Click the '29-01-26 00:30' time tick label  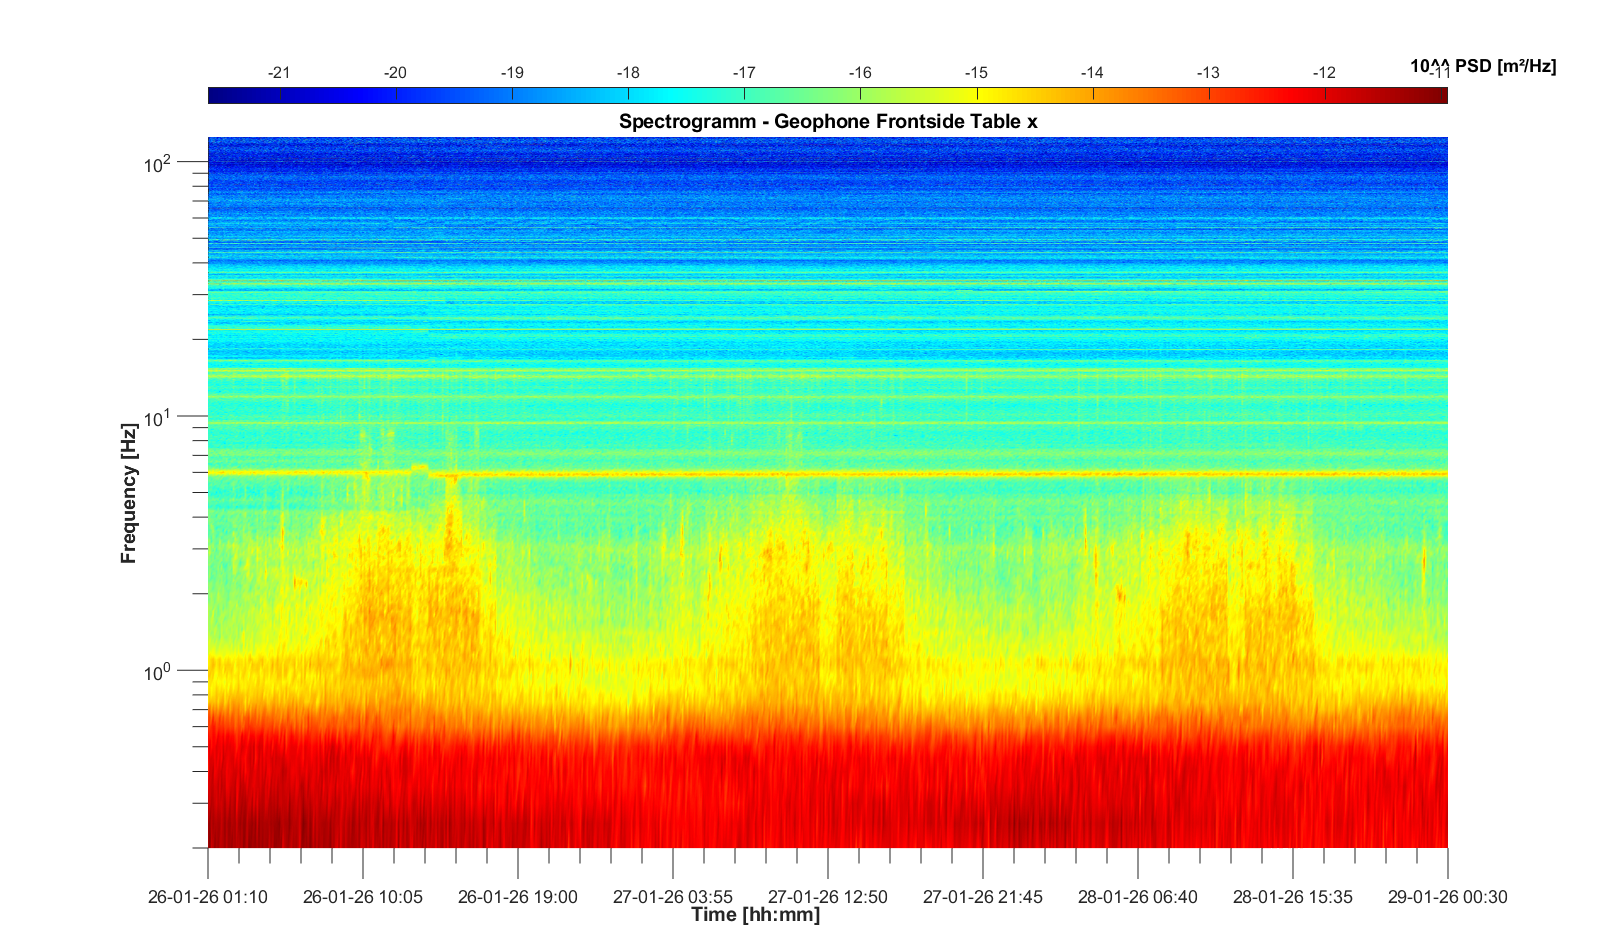point(1447,897)
